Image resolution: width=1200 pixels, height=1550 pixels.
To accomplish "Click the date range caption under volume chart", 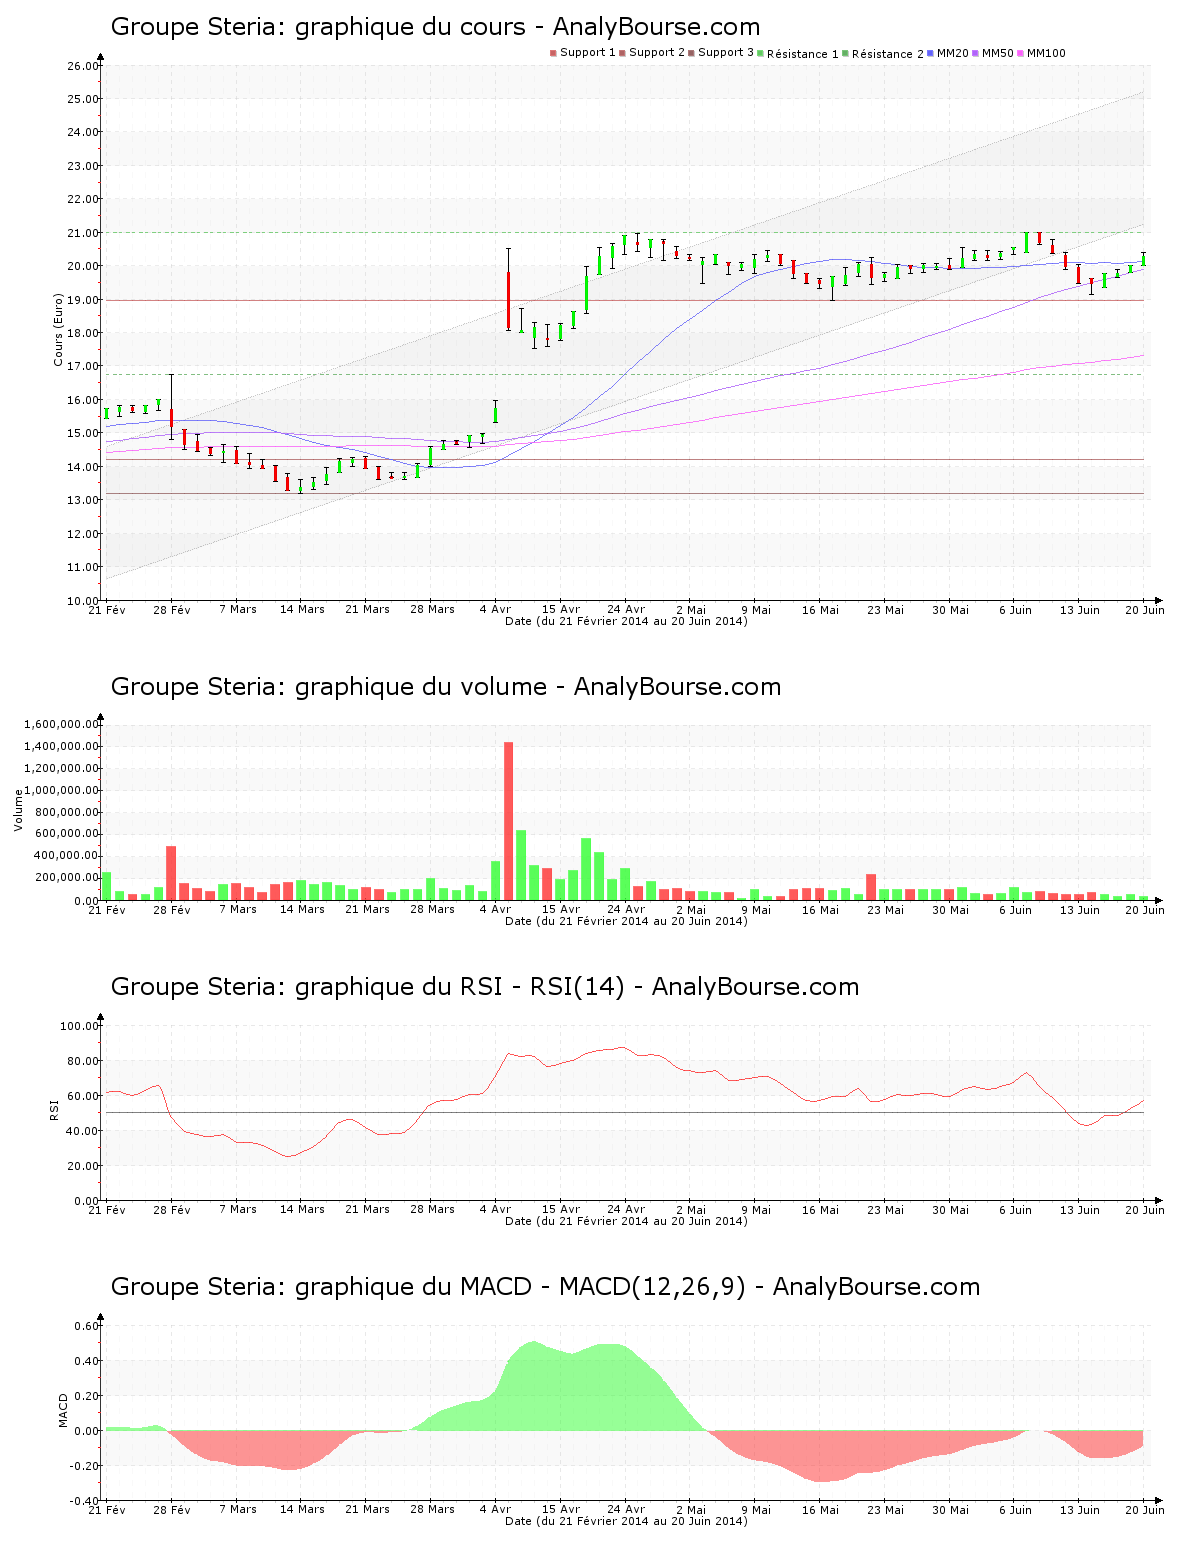I will [x=626, y=921].
